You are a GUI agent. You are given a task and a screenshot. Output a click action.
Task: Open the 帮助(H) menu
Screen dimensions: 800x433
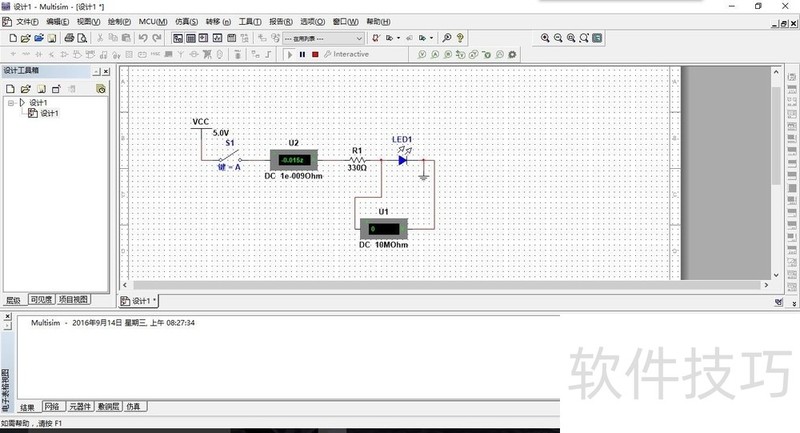pyautogui.click(x=378, y=21)
